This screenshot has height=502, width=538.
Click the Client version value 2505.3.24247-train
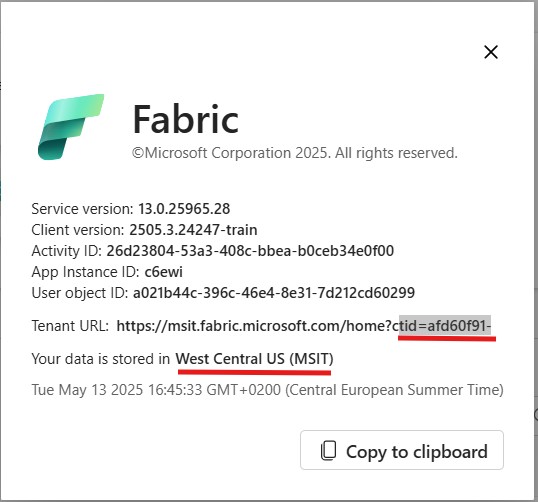(x=193, y=230)
